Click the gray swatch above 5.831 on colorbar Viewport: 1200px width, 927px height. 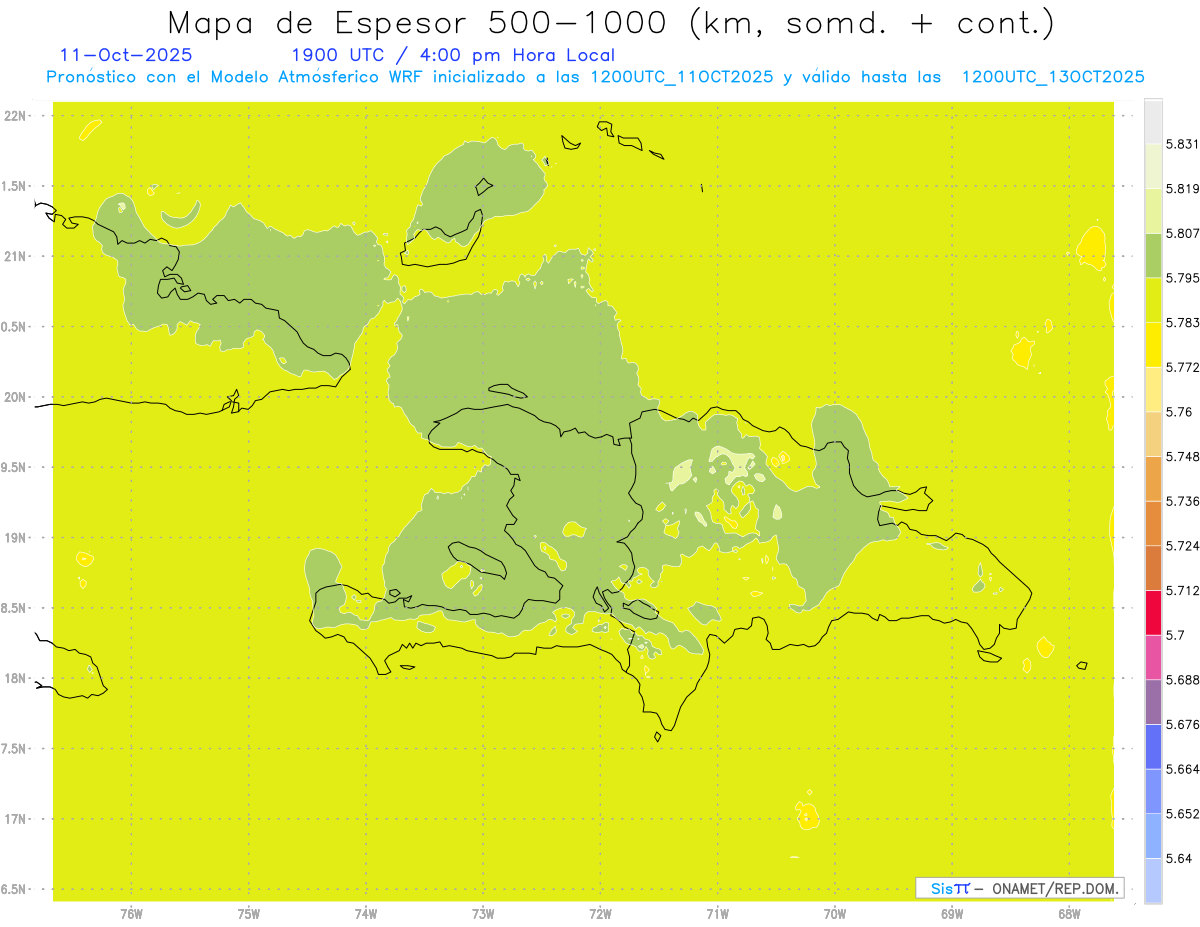(x=1153, y=121)
